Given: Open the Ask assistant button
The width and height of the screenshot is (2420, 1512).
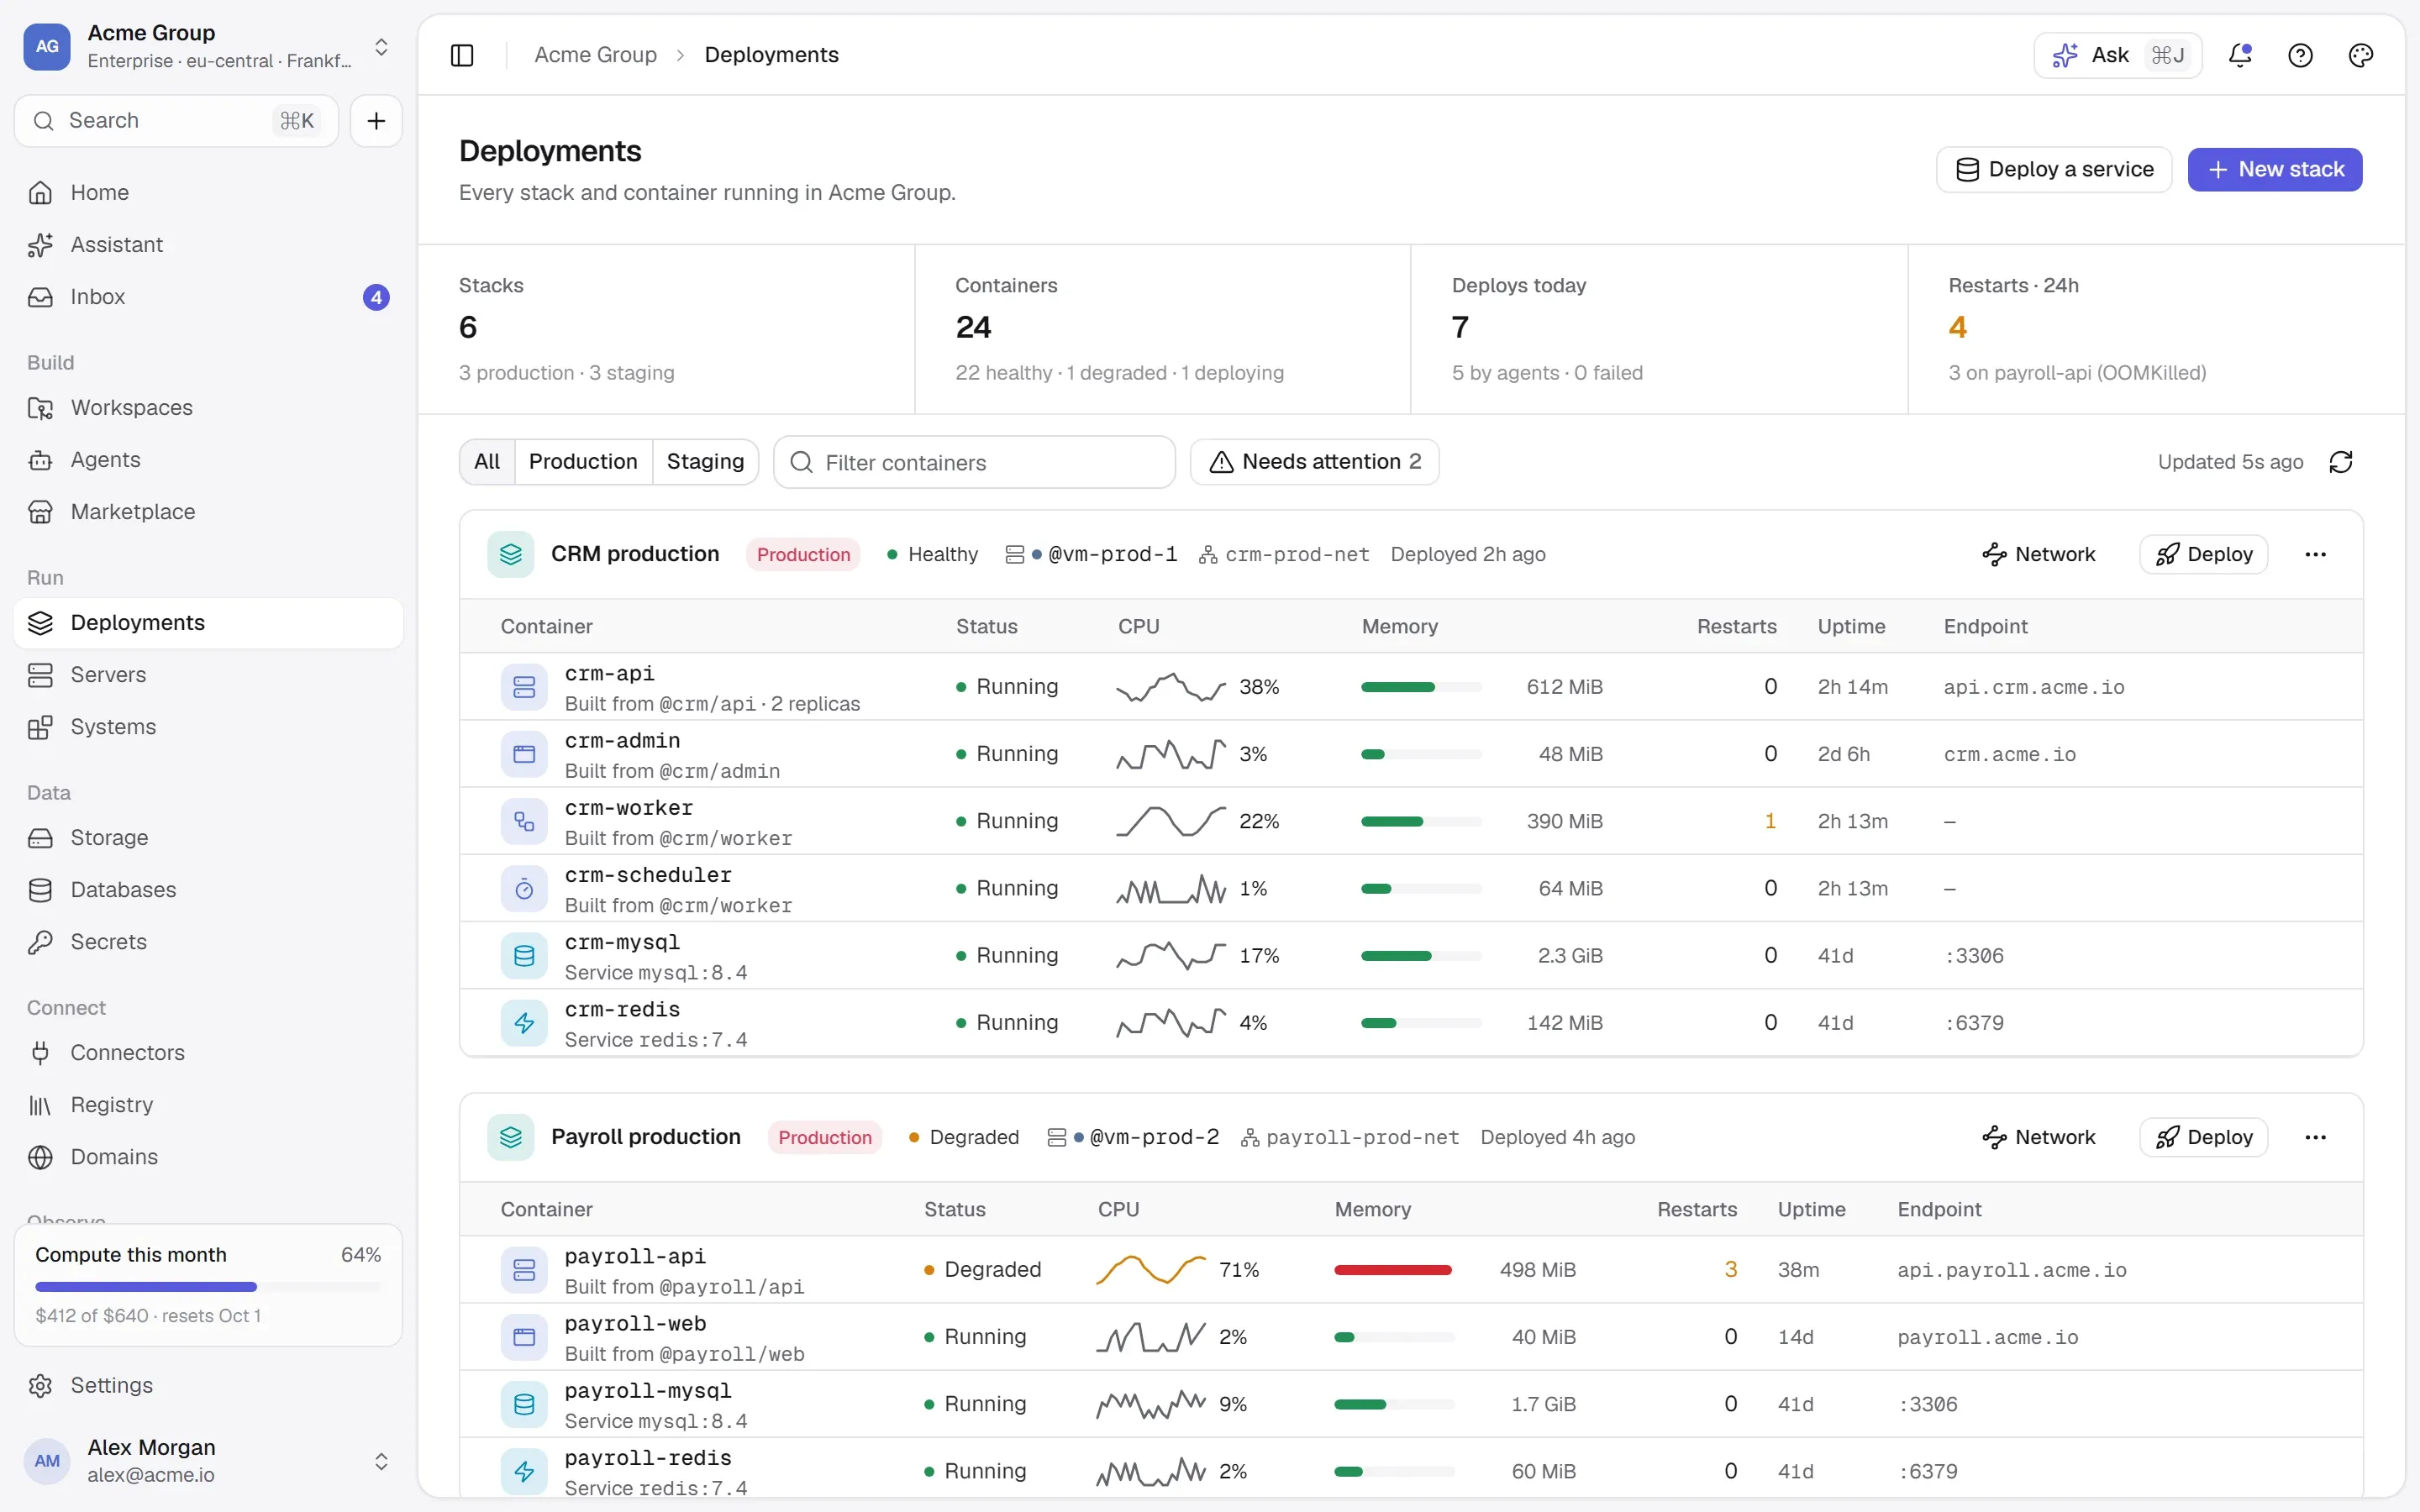Looking at the screenshot, I should [x=2118, y=55].
